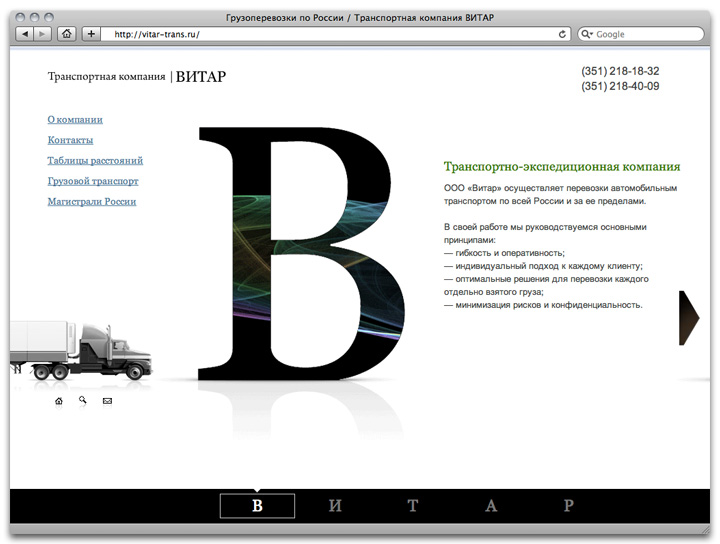Click the black next arrow on right edge

688,318
